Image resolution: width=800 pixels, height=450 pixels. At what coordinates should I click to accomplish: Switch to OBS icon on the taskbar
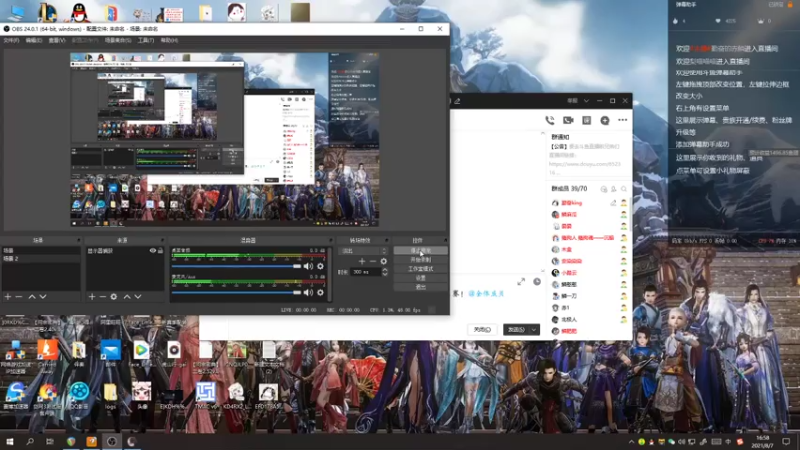point(111,441)
